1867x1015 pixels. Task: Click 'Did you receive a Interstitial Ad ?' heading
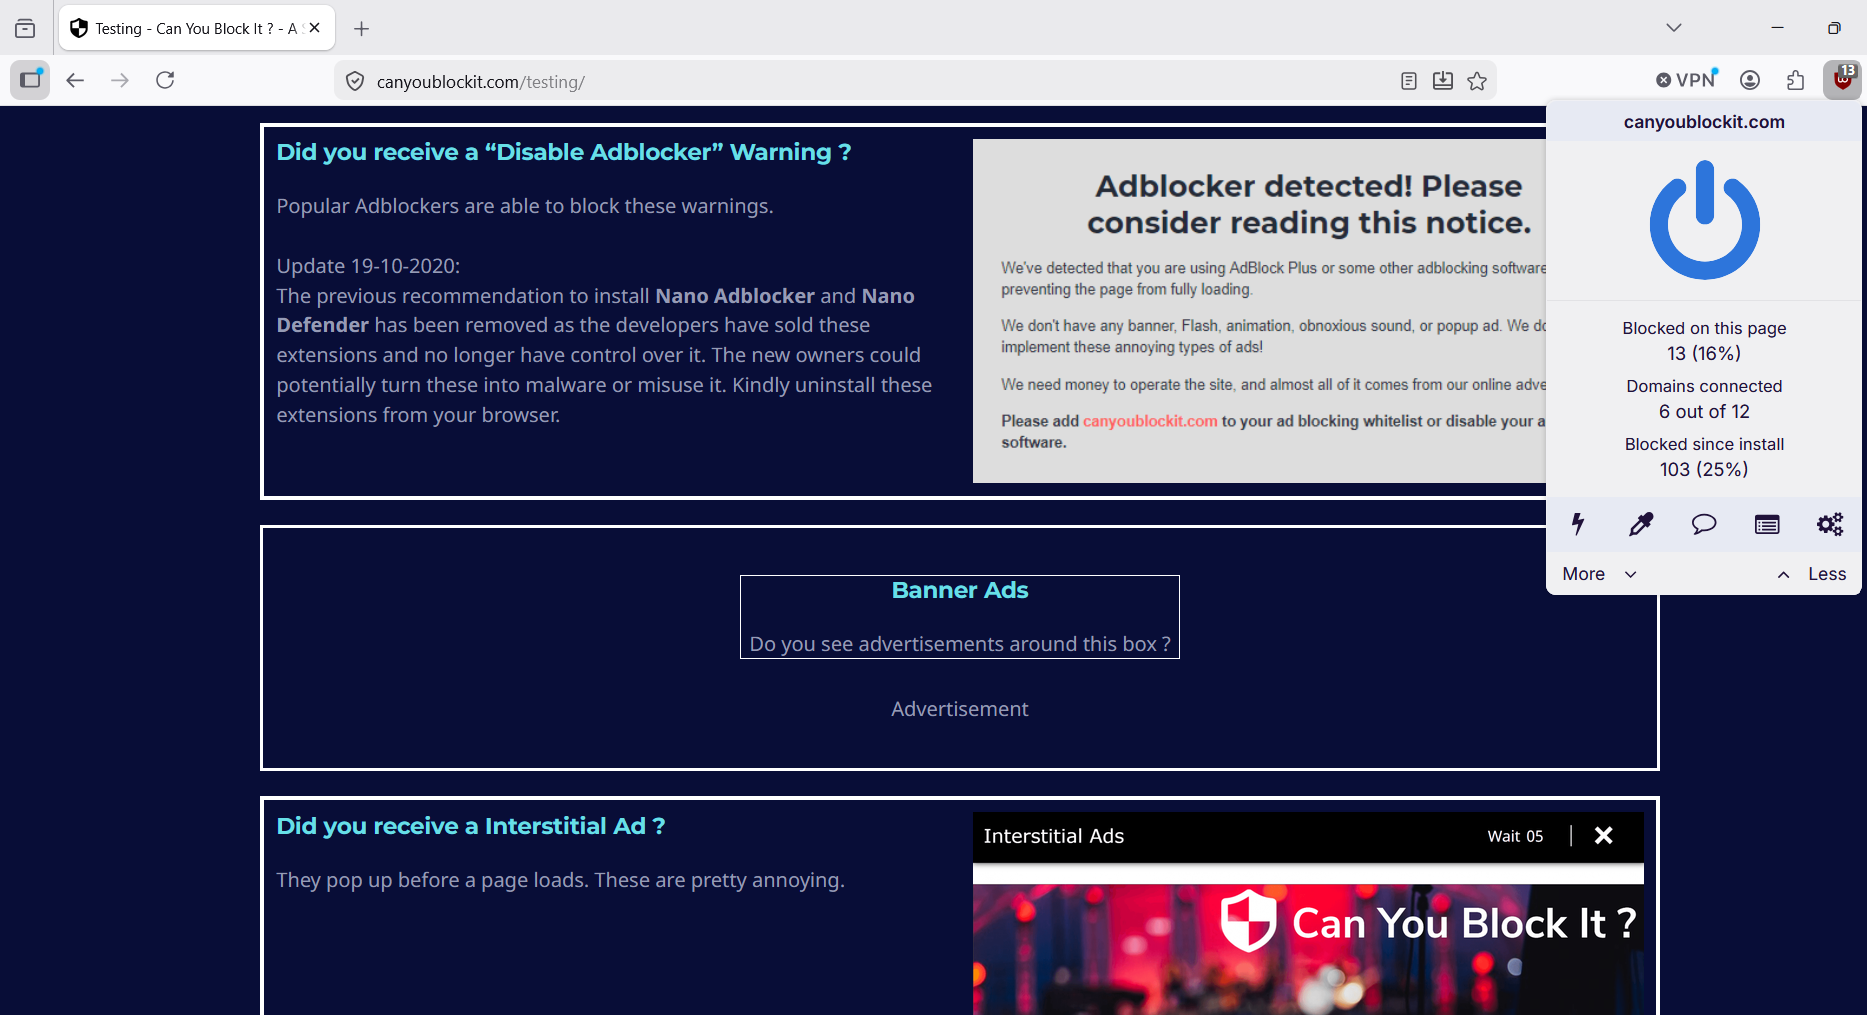coord(471,826)
